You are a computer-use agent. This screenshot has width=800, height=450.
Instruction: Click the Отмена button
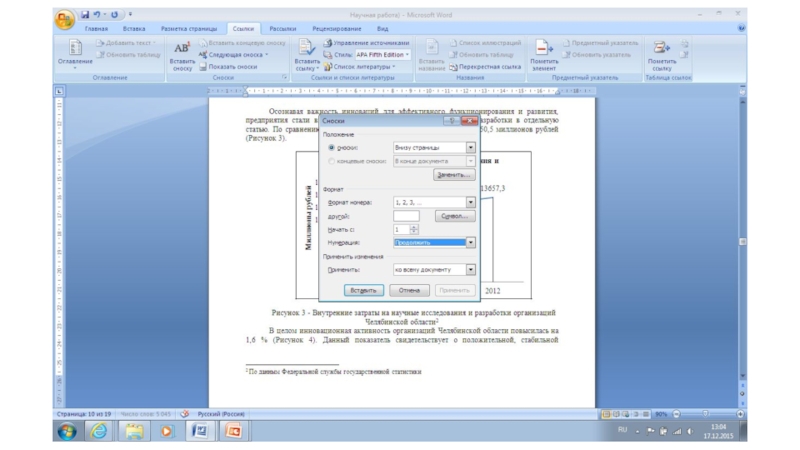click(x=409, y=290)
